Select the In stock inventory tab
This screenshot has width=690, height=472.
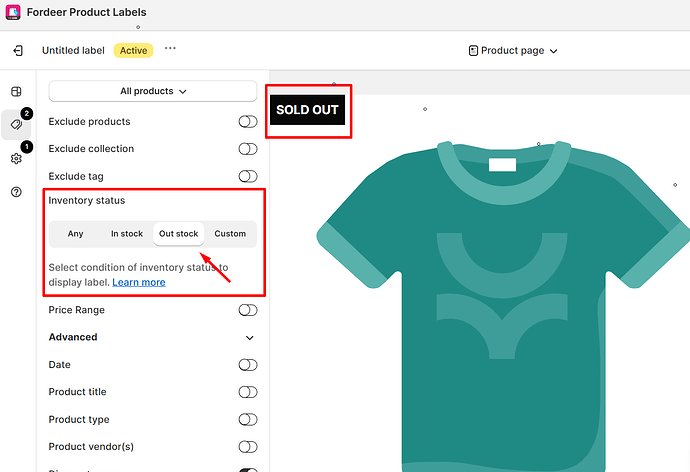pyautogui.click(x=127, y=234)
